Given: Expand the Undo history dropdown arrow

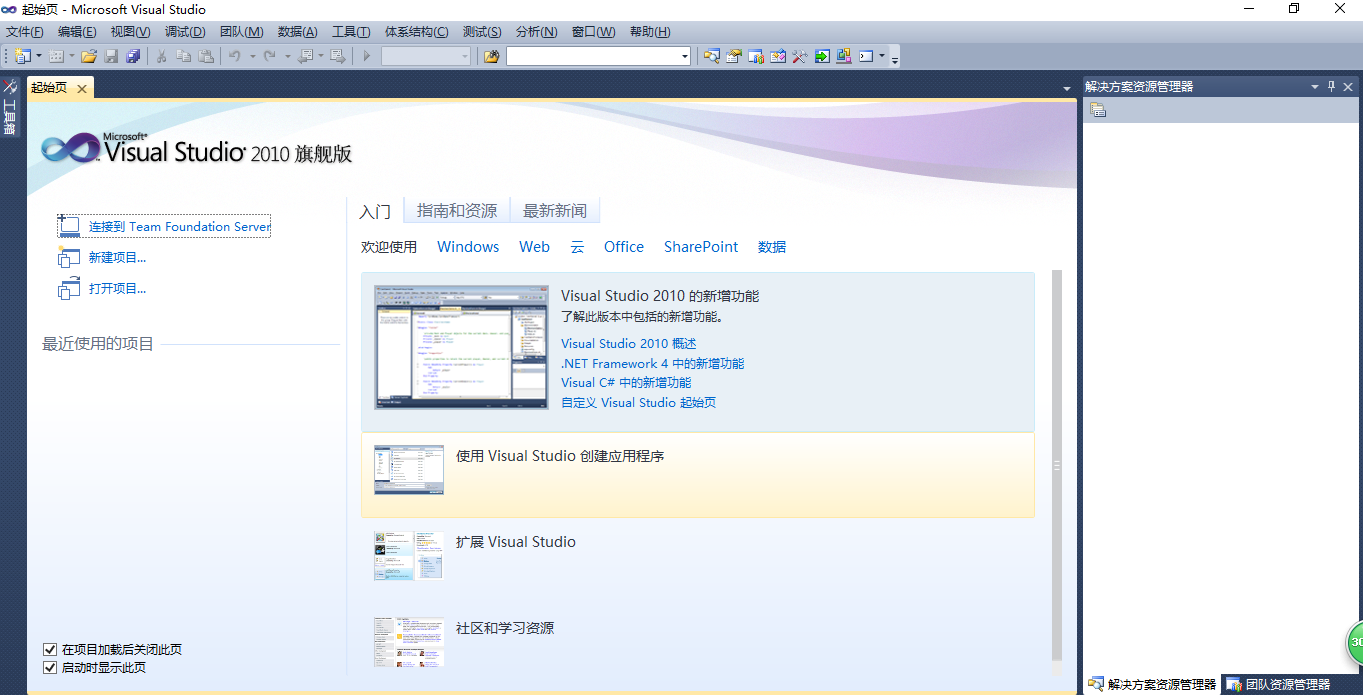Looking at the screenshot, I should pos(252,56).
